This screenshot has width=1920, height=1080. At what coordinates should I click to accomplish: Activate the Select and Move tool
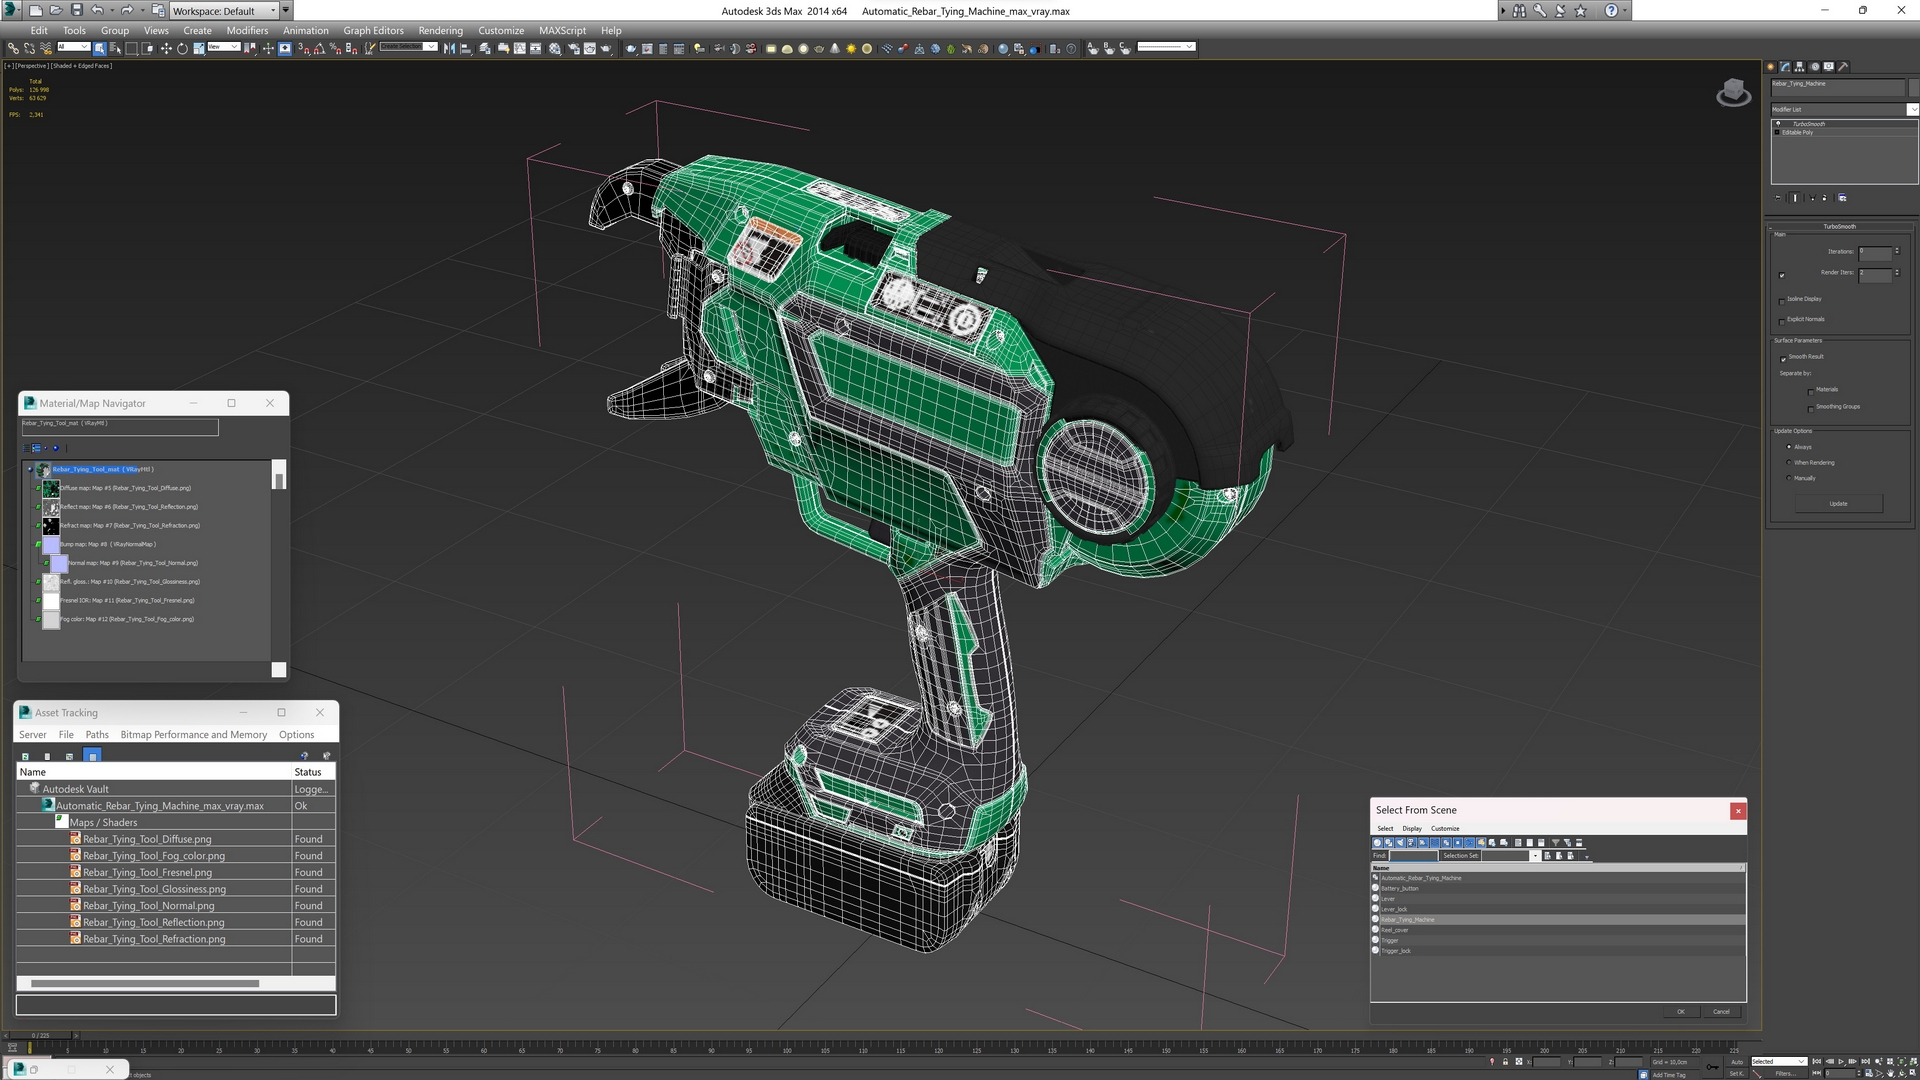point(166,47)
